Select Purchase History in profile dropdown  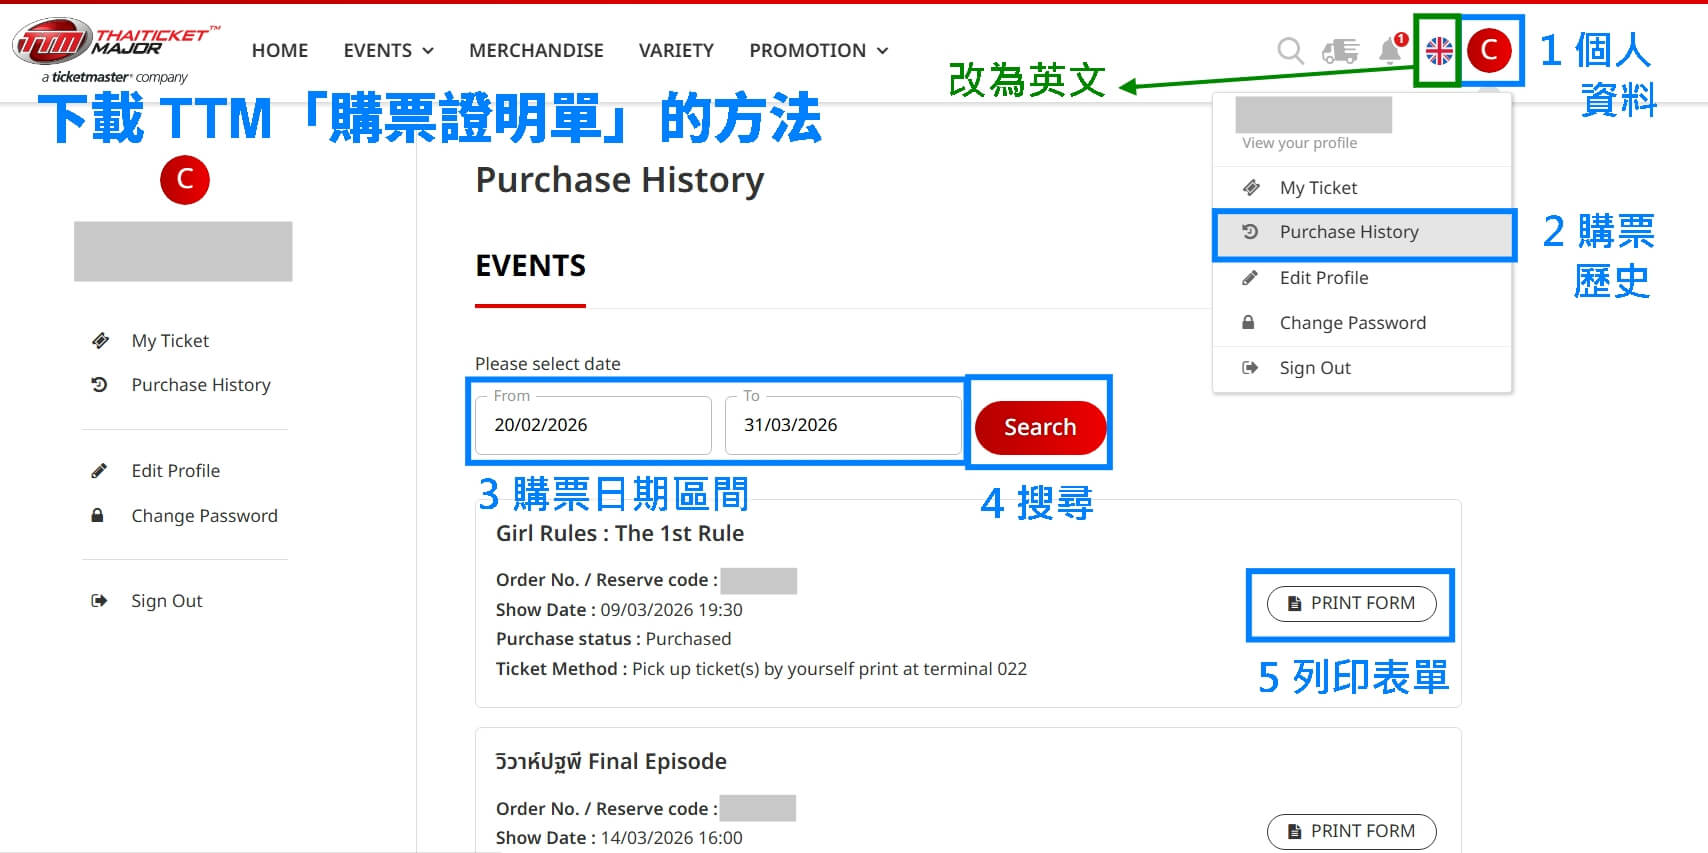[x=1348, y=232]
